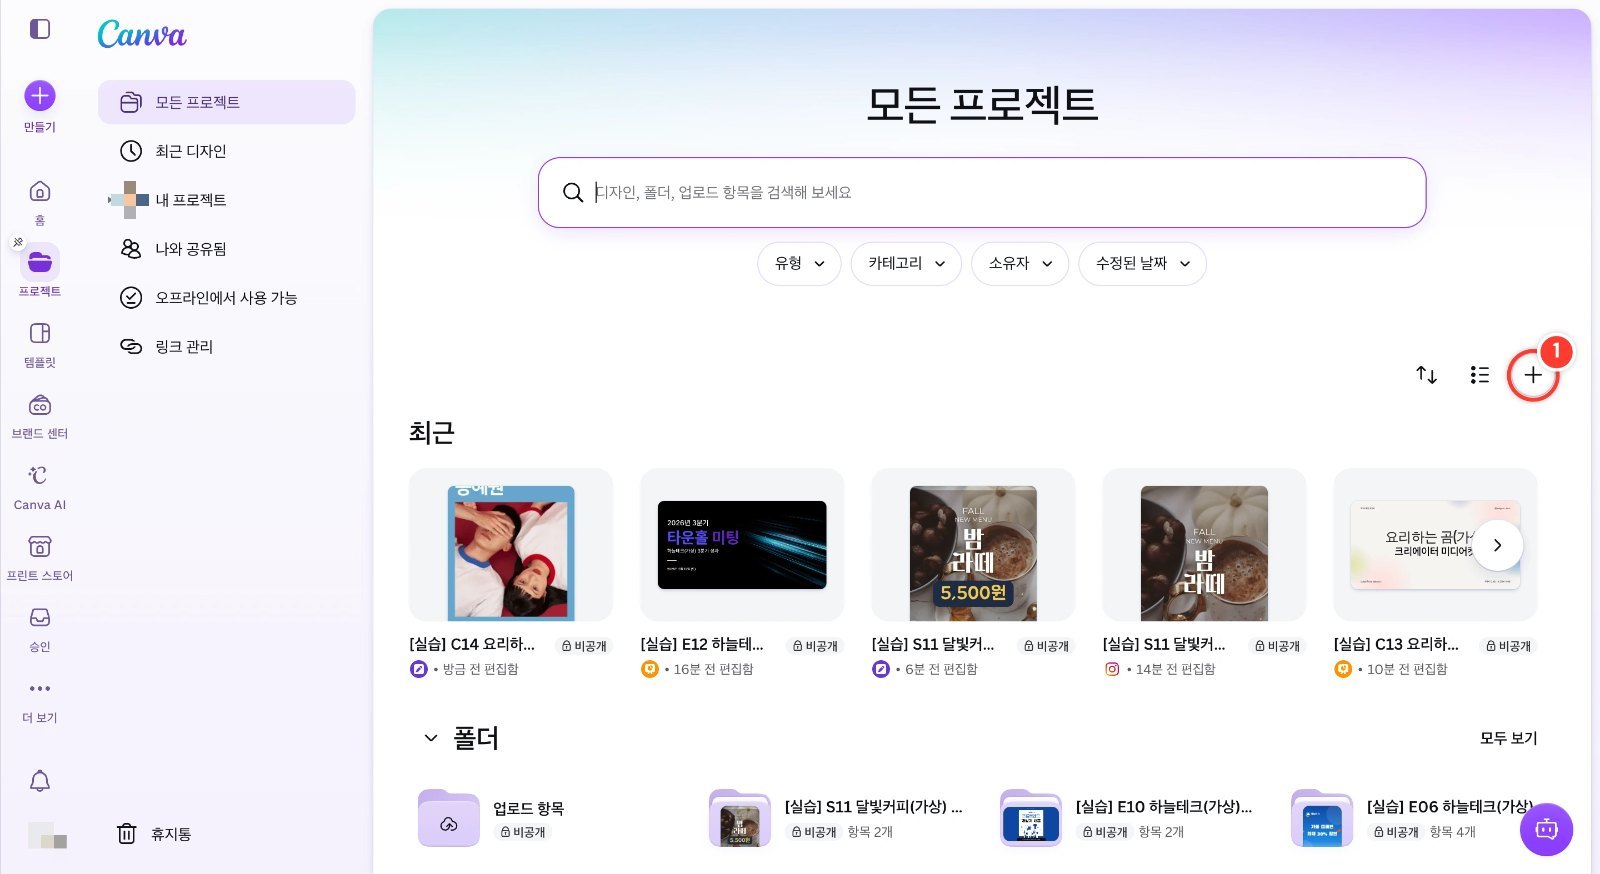Open the notifications bell
This screenshot has width=1600, height=874.
(x=40, y=781)
